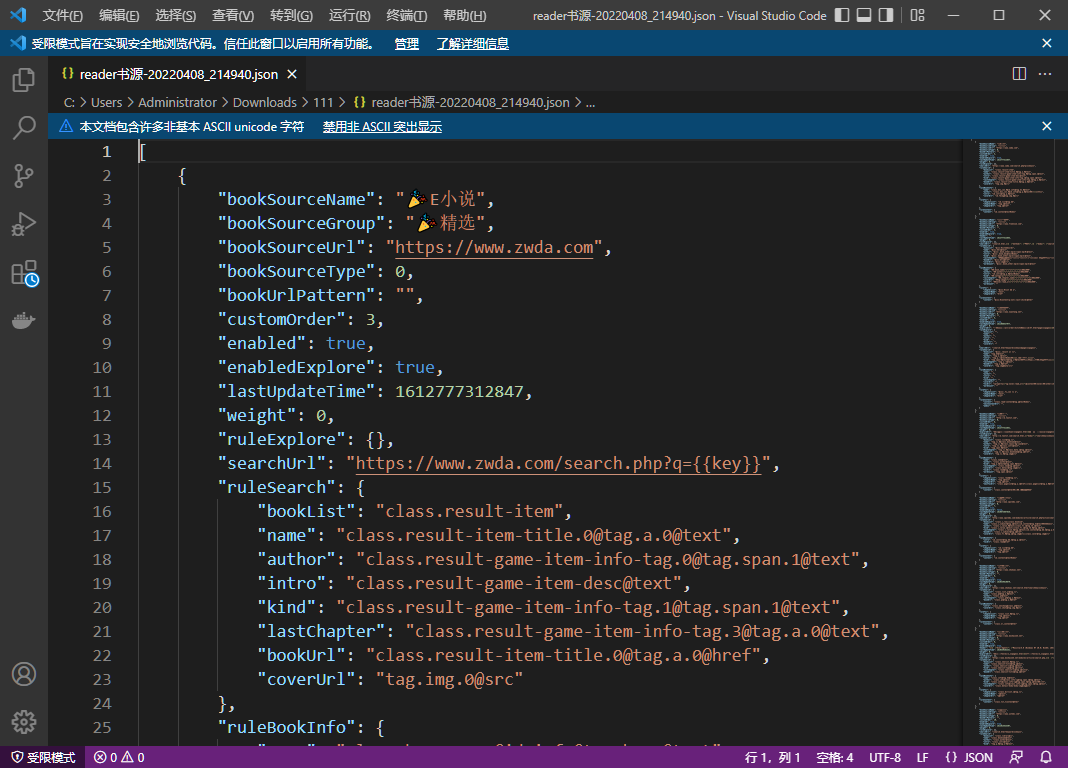Change indentation via 空格: 4
1068x768 pixels.
click(834, 757)
